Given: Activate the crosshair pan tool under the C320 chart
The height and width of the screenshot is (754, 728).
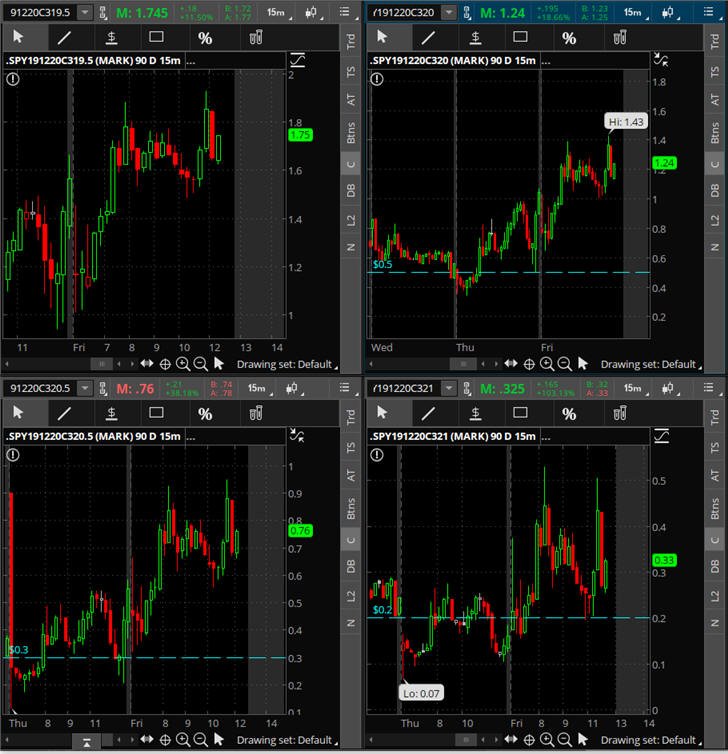Looking at the screenshot, I should 529,364.
